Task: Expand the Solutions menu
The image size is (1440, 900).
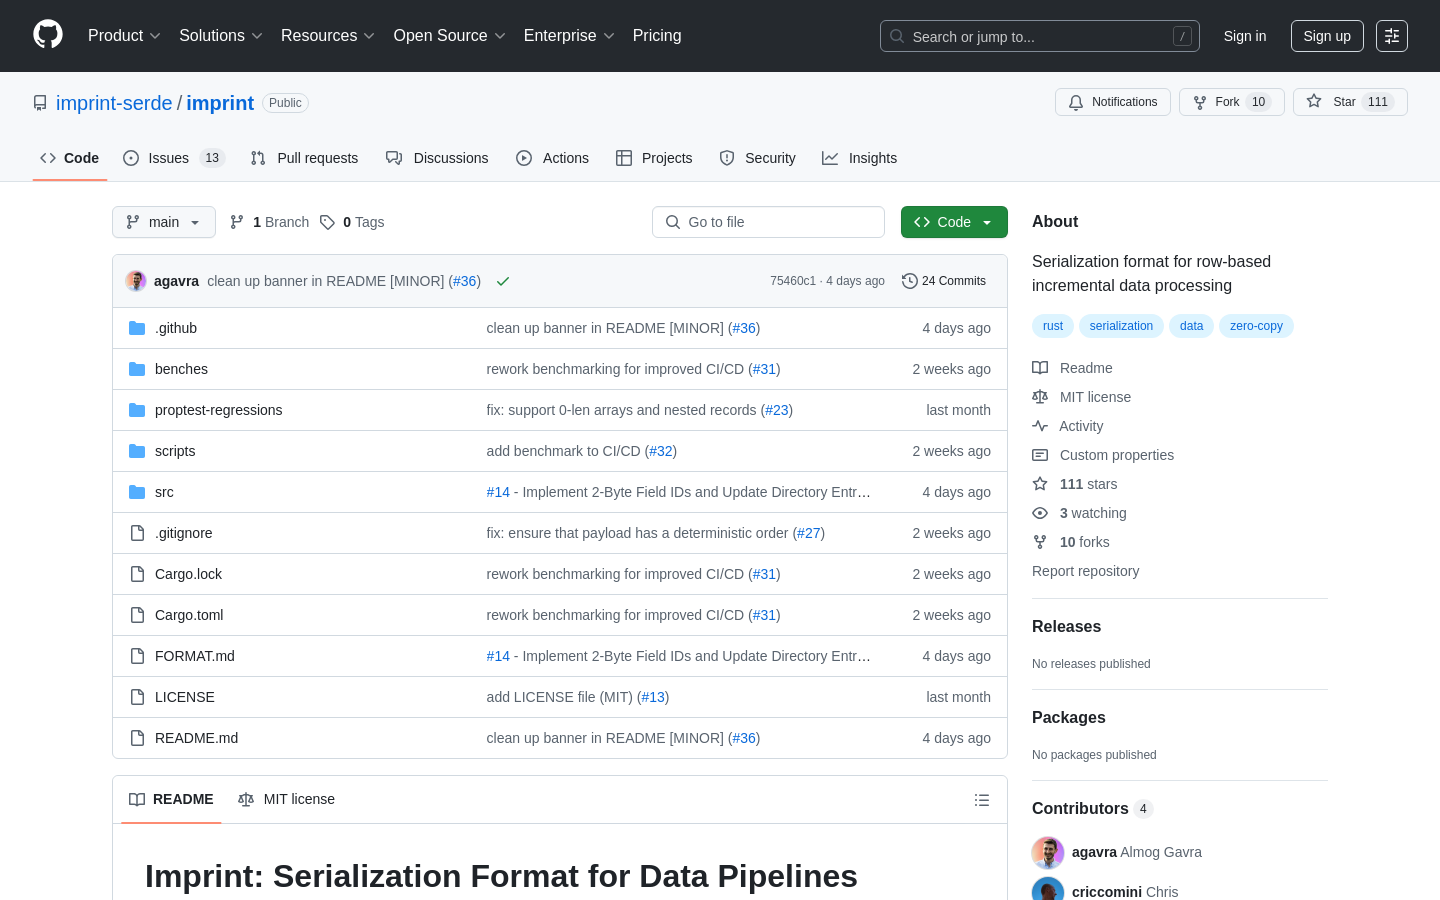Action: [221, 36]
